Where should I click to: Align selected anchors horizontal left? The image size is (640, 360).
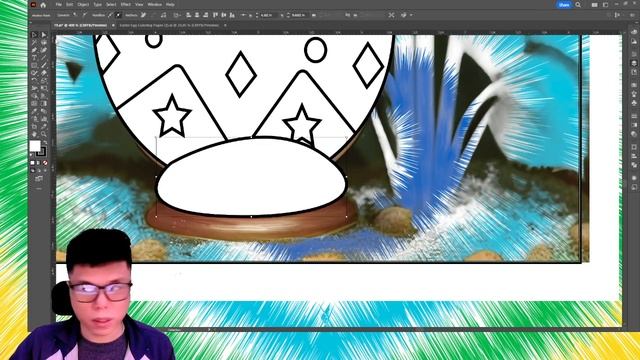click(x=189, y=15)
